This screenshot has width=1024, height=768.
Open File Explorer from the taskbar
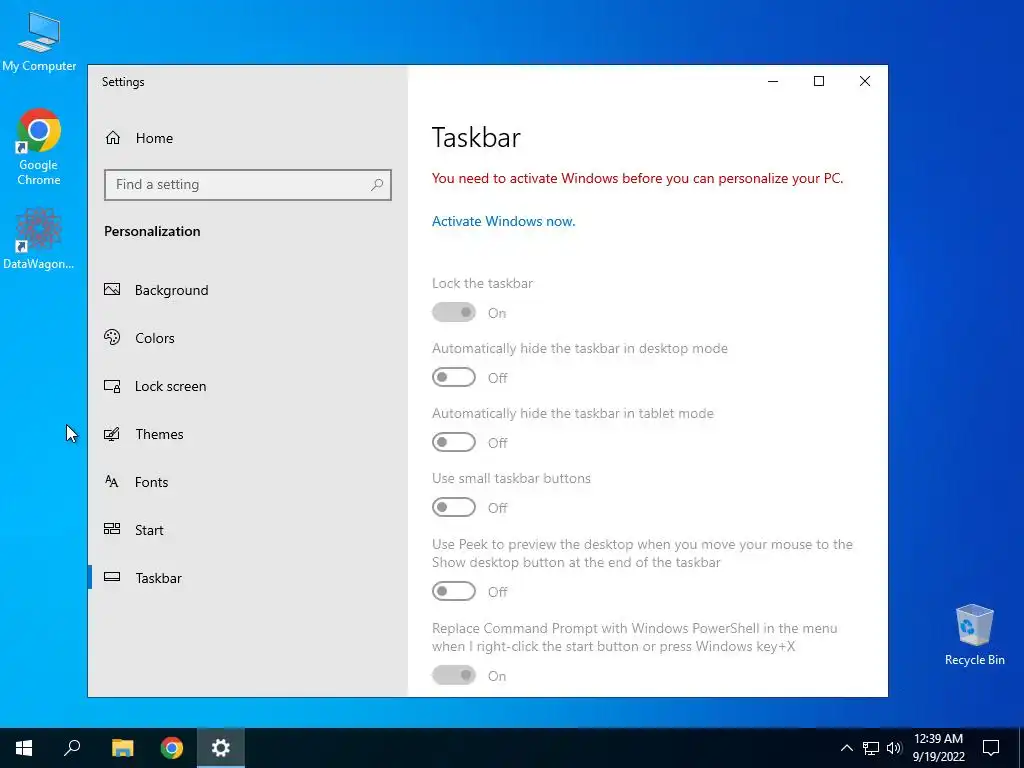tap(123, 748)
